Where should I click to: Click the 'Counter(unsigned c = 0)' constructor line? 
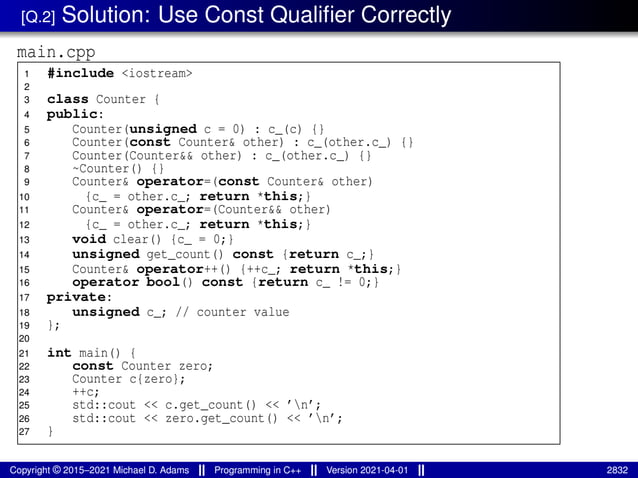[198, 129]
